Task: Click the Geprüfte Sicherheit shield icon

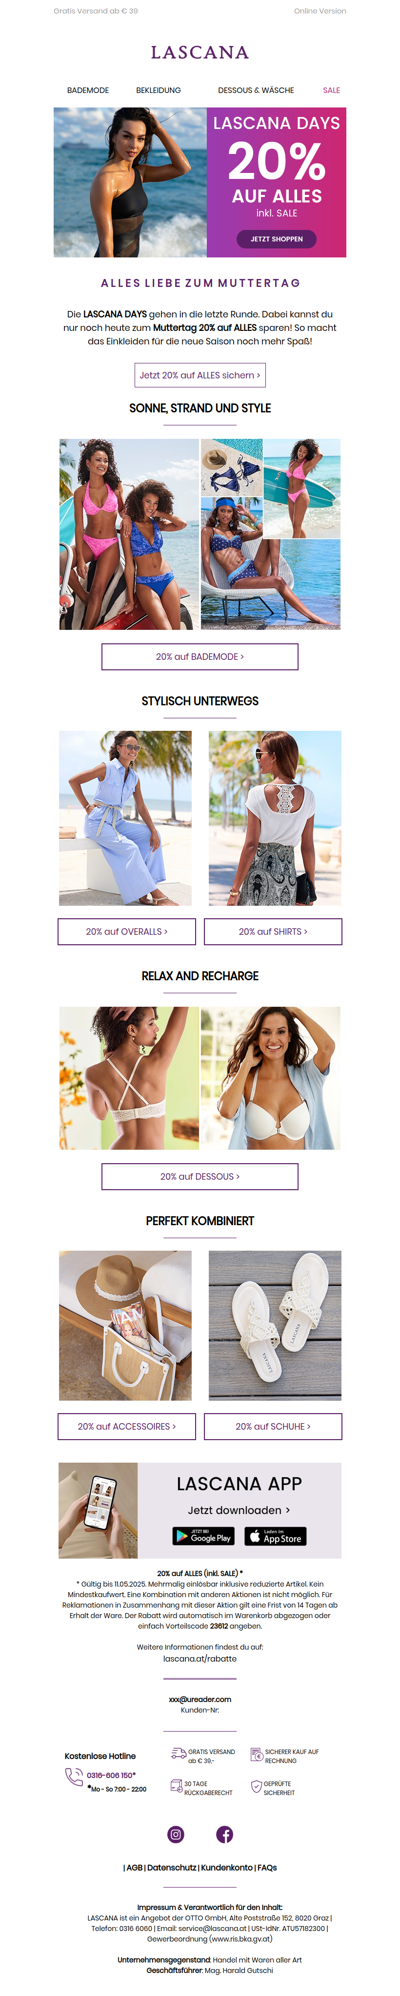Action: click(x=256, y=1786)
